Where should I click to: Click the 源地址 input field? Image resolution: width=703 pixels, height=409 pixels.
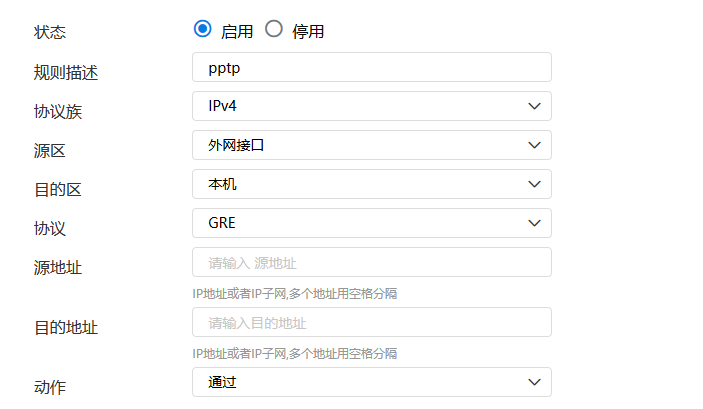coord(371,263)
